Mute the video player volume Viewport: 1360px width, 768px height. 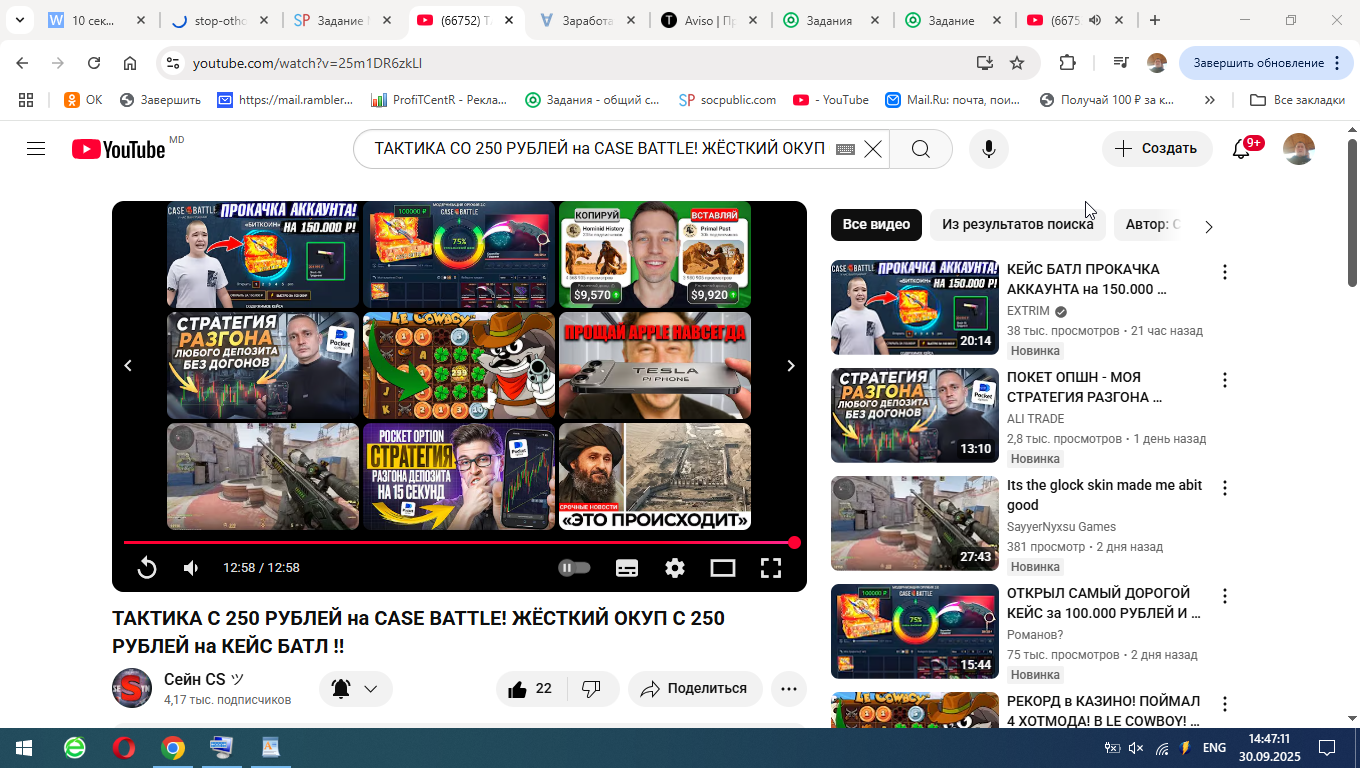[191, 568]
